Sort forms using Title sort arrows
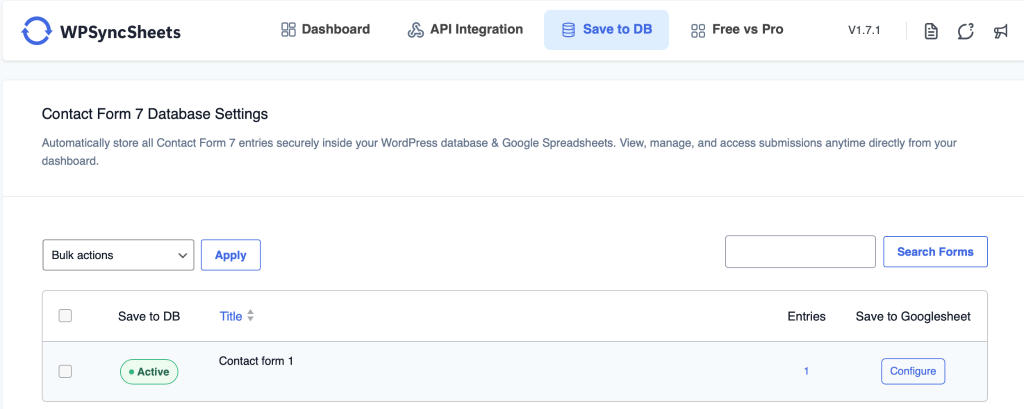Image resolution: width=1024 pixels, height=409 pixels. coord(251,316)
